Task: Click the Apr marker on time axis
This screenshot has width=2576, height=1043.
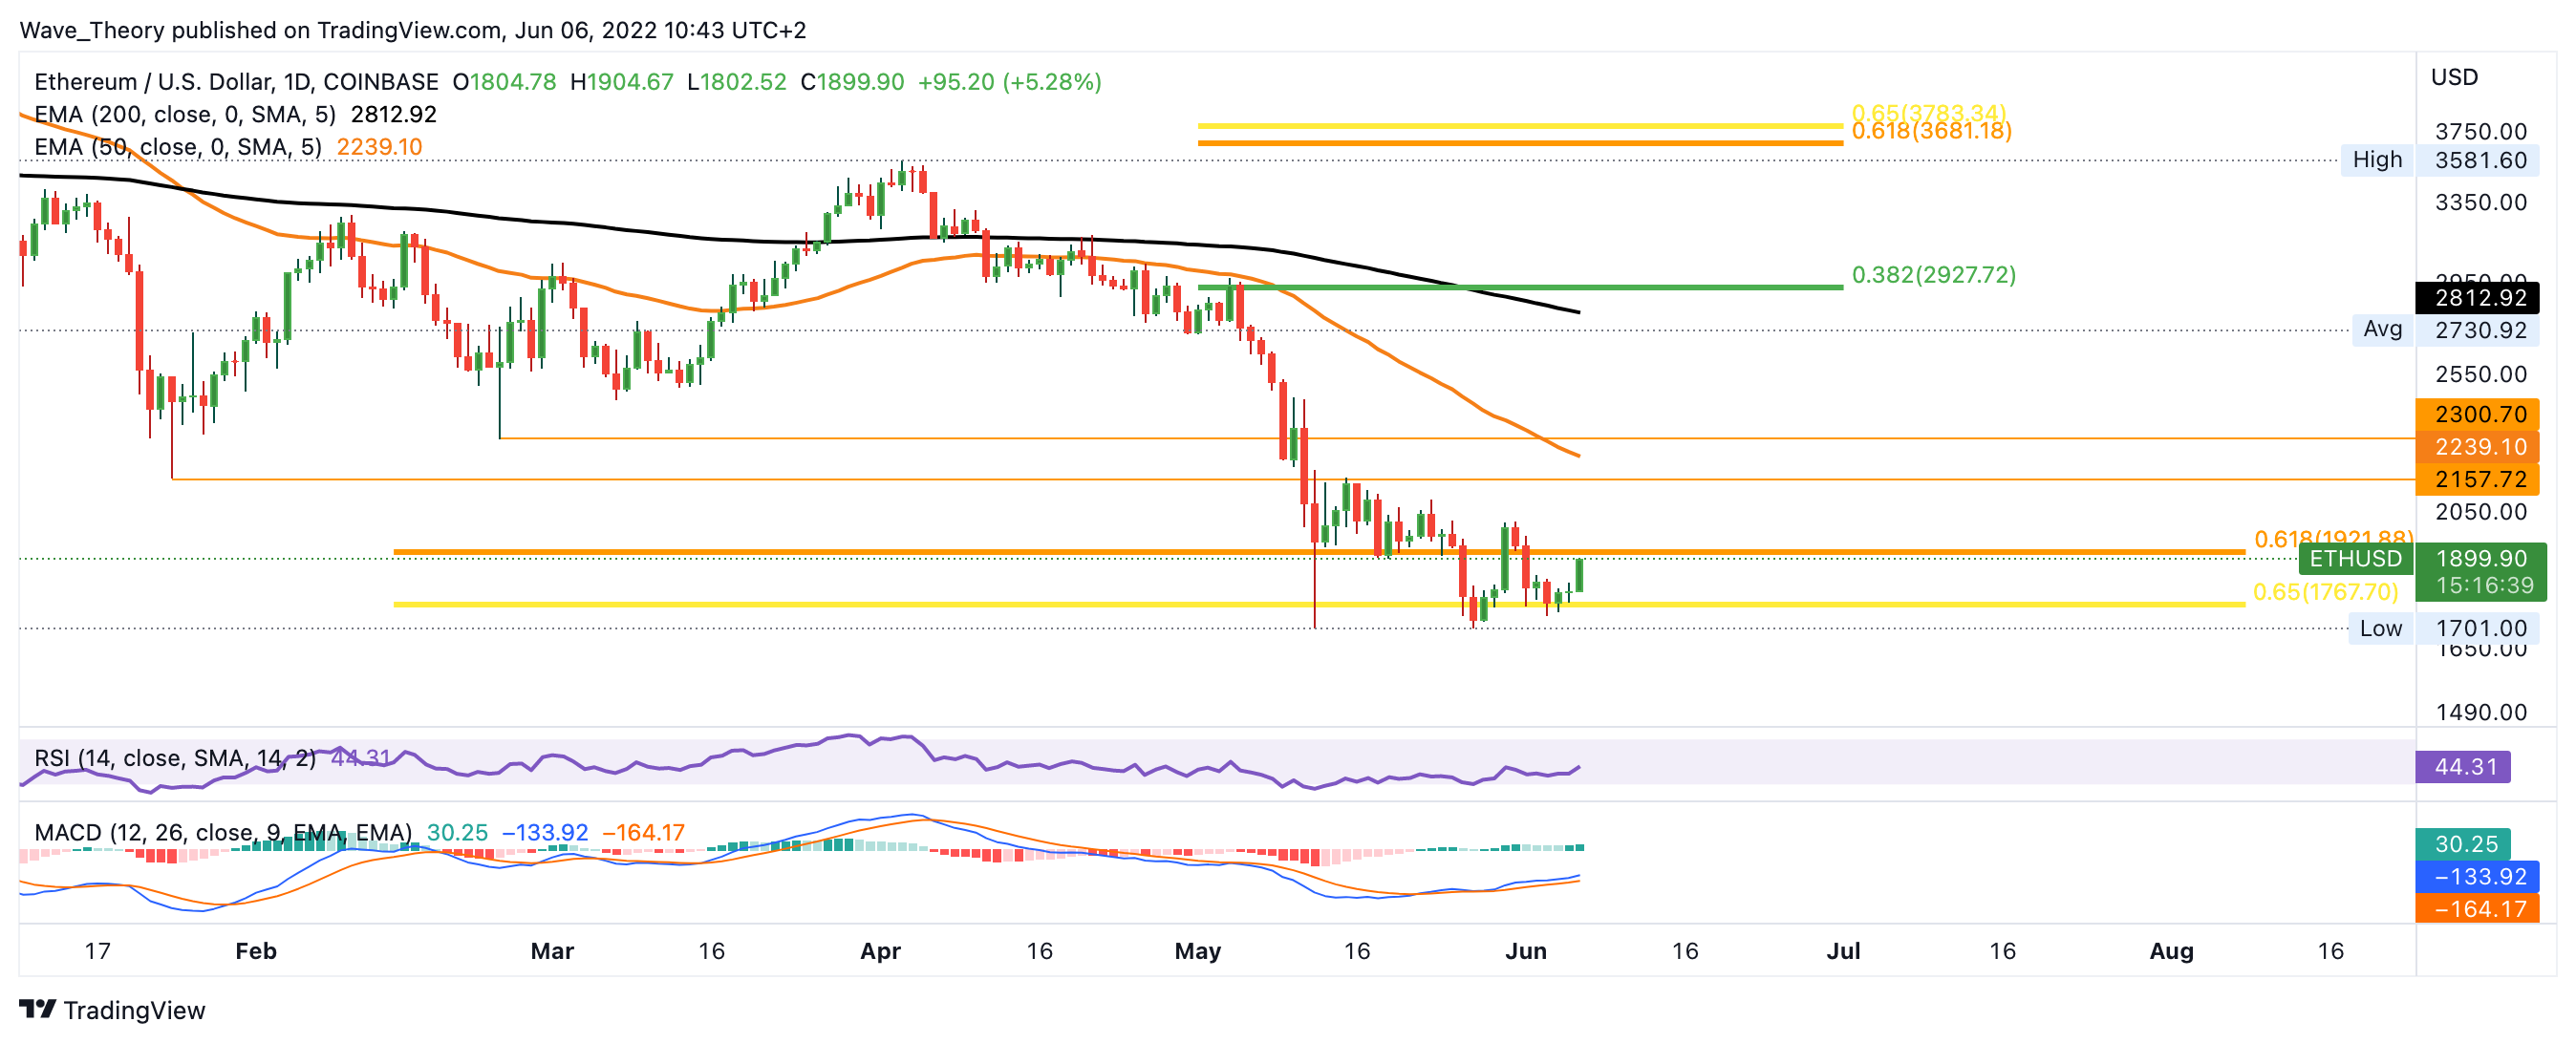Action: 880,951
